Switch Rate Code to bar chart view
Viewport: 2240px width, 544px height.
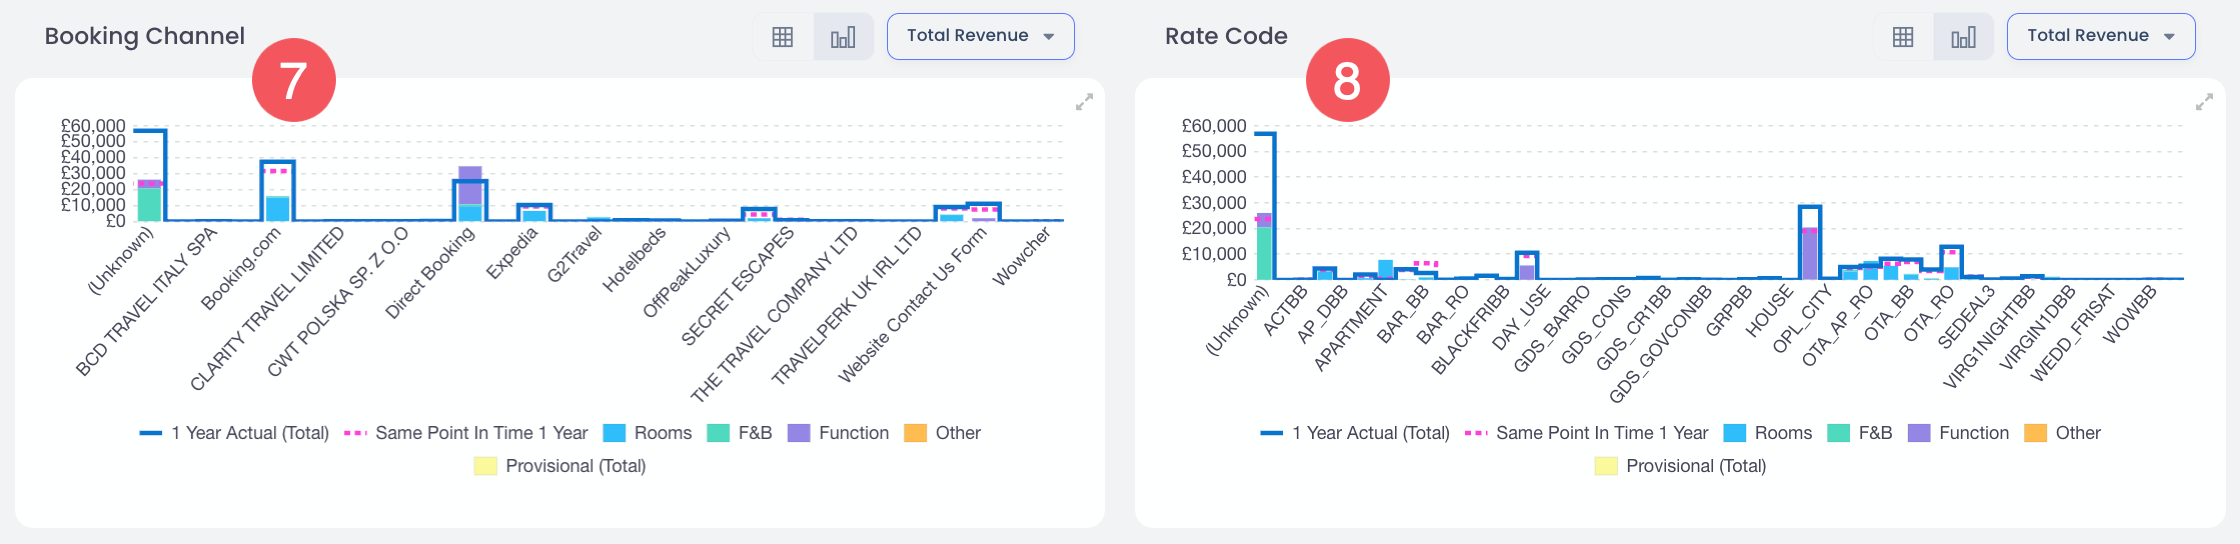1963,37
